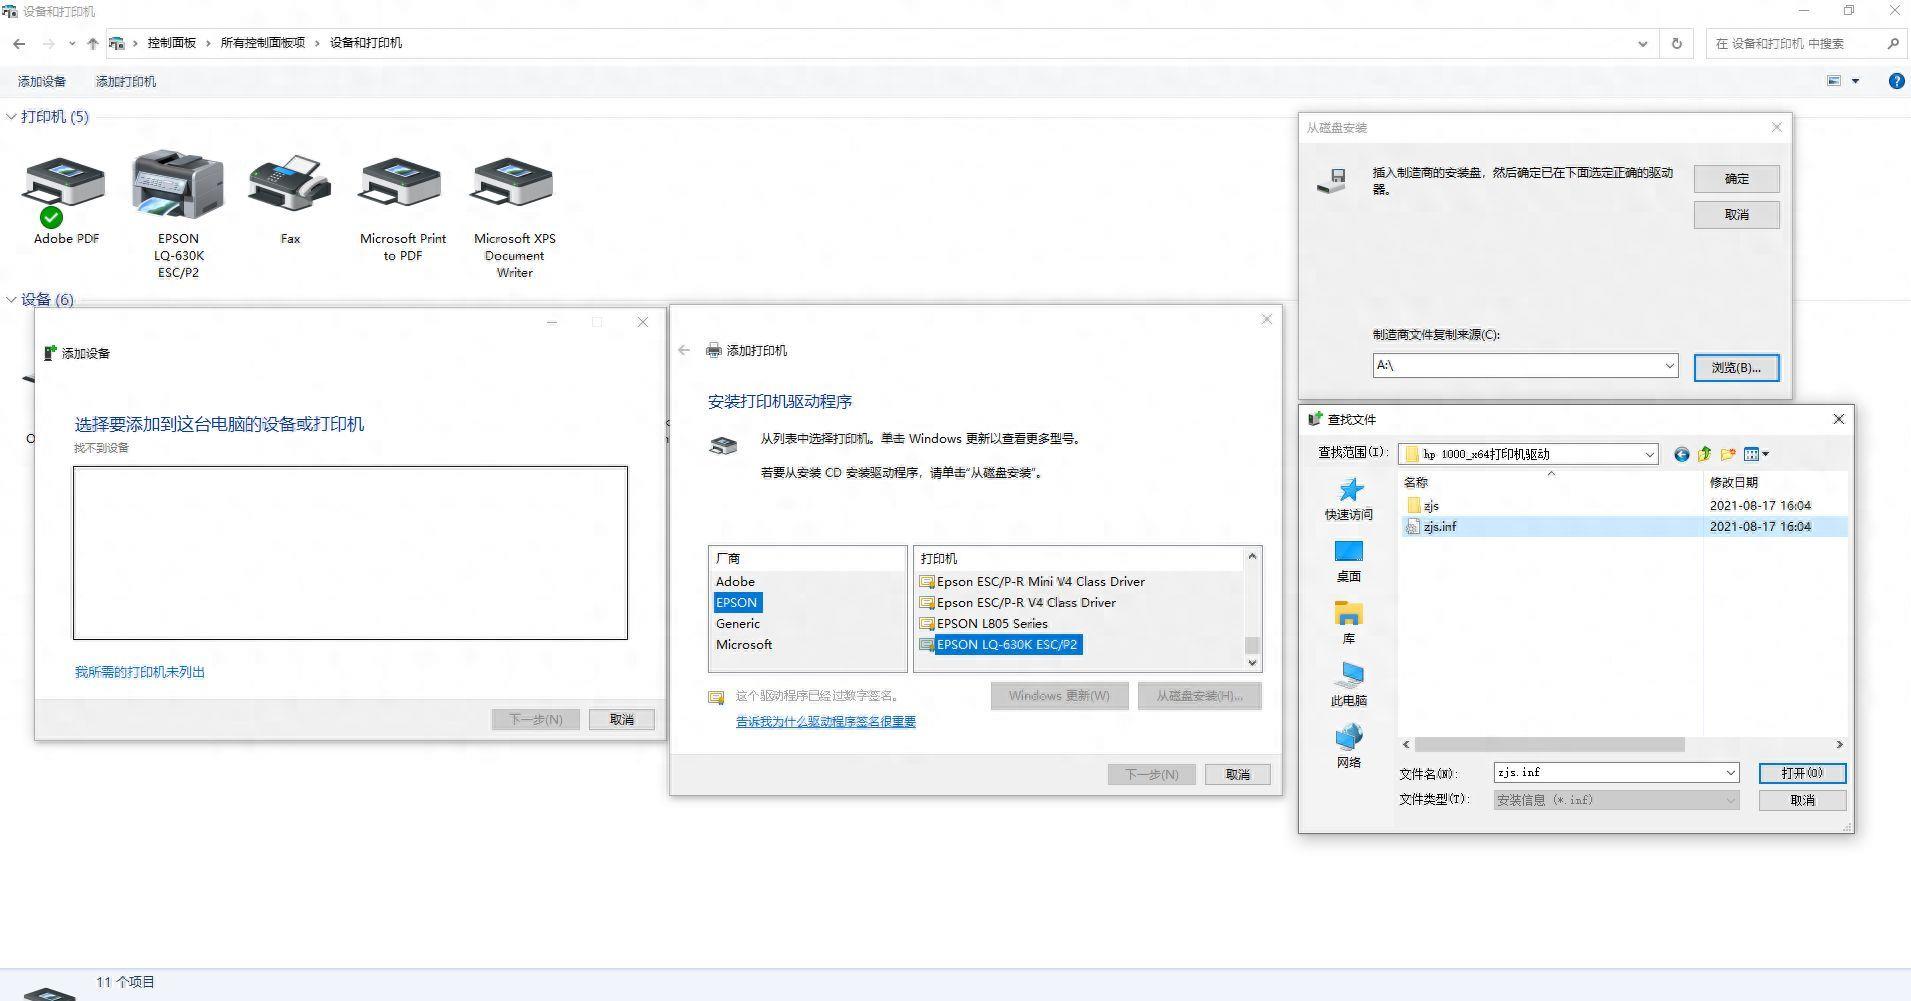Create new folder in file dialog
The height and width of the screenshot is (1001, 1911).
[1727, 454]
